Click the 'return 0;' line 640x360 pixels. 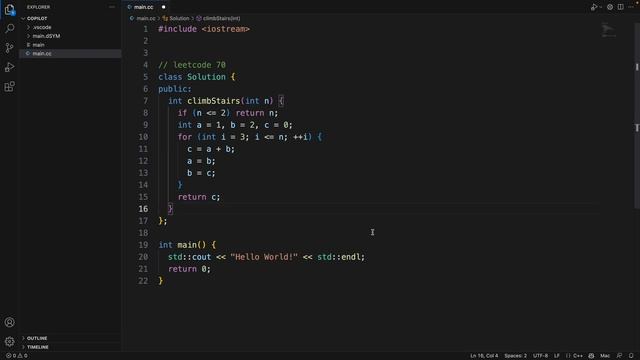point(189,269)
